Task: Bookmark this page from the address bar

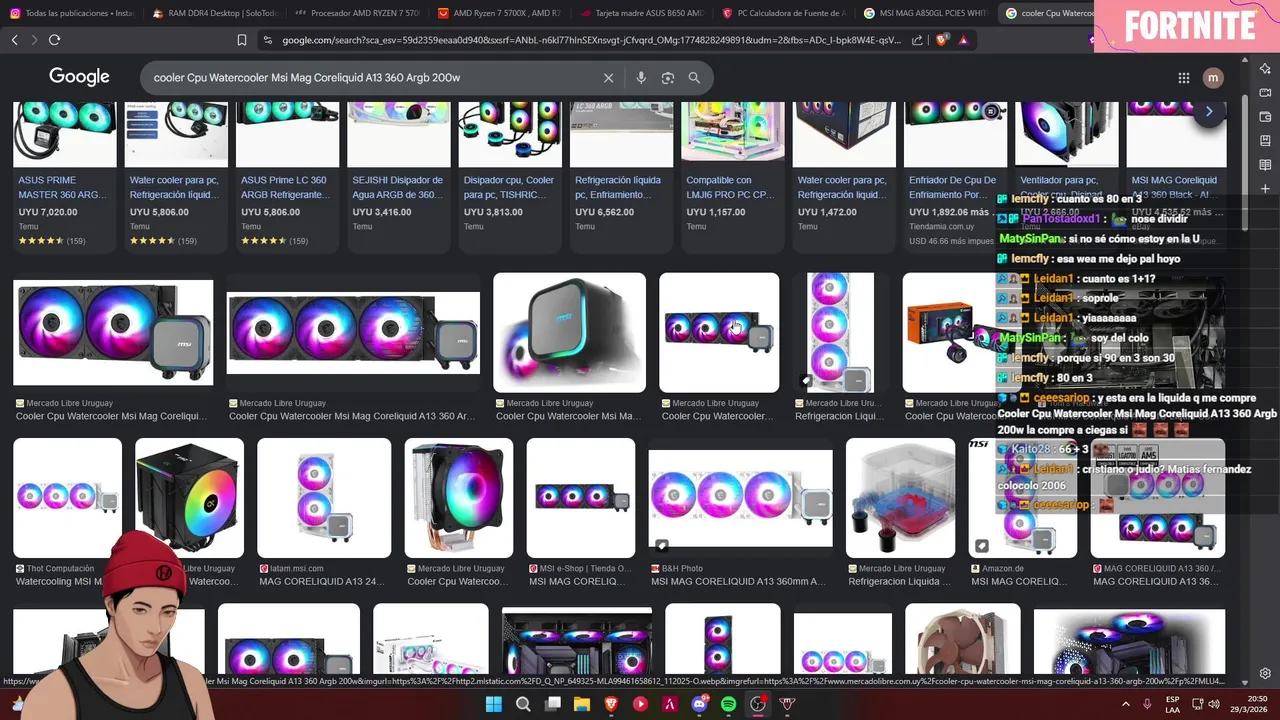Action: pyautogui.click(x=242, y=40)
